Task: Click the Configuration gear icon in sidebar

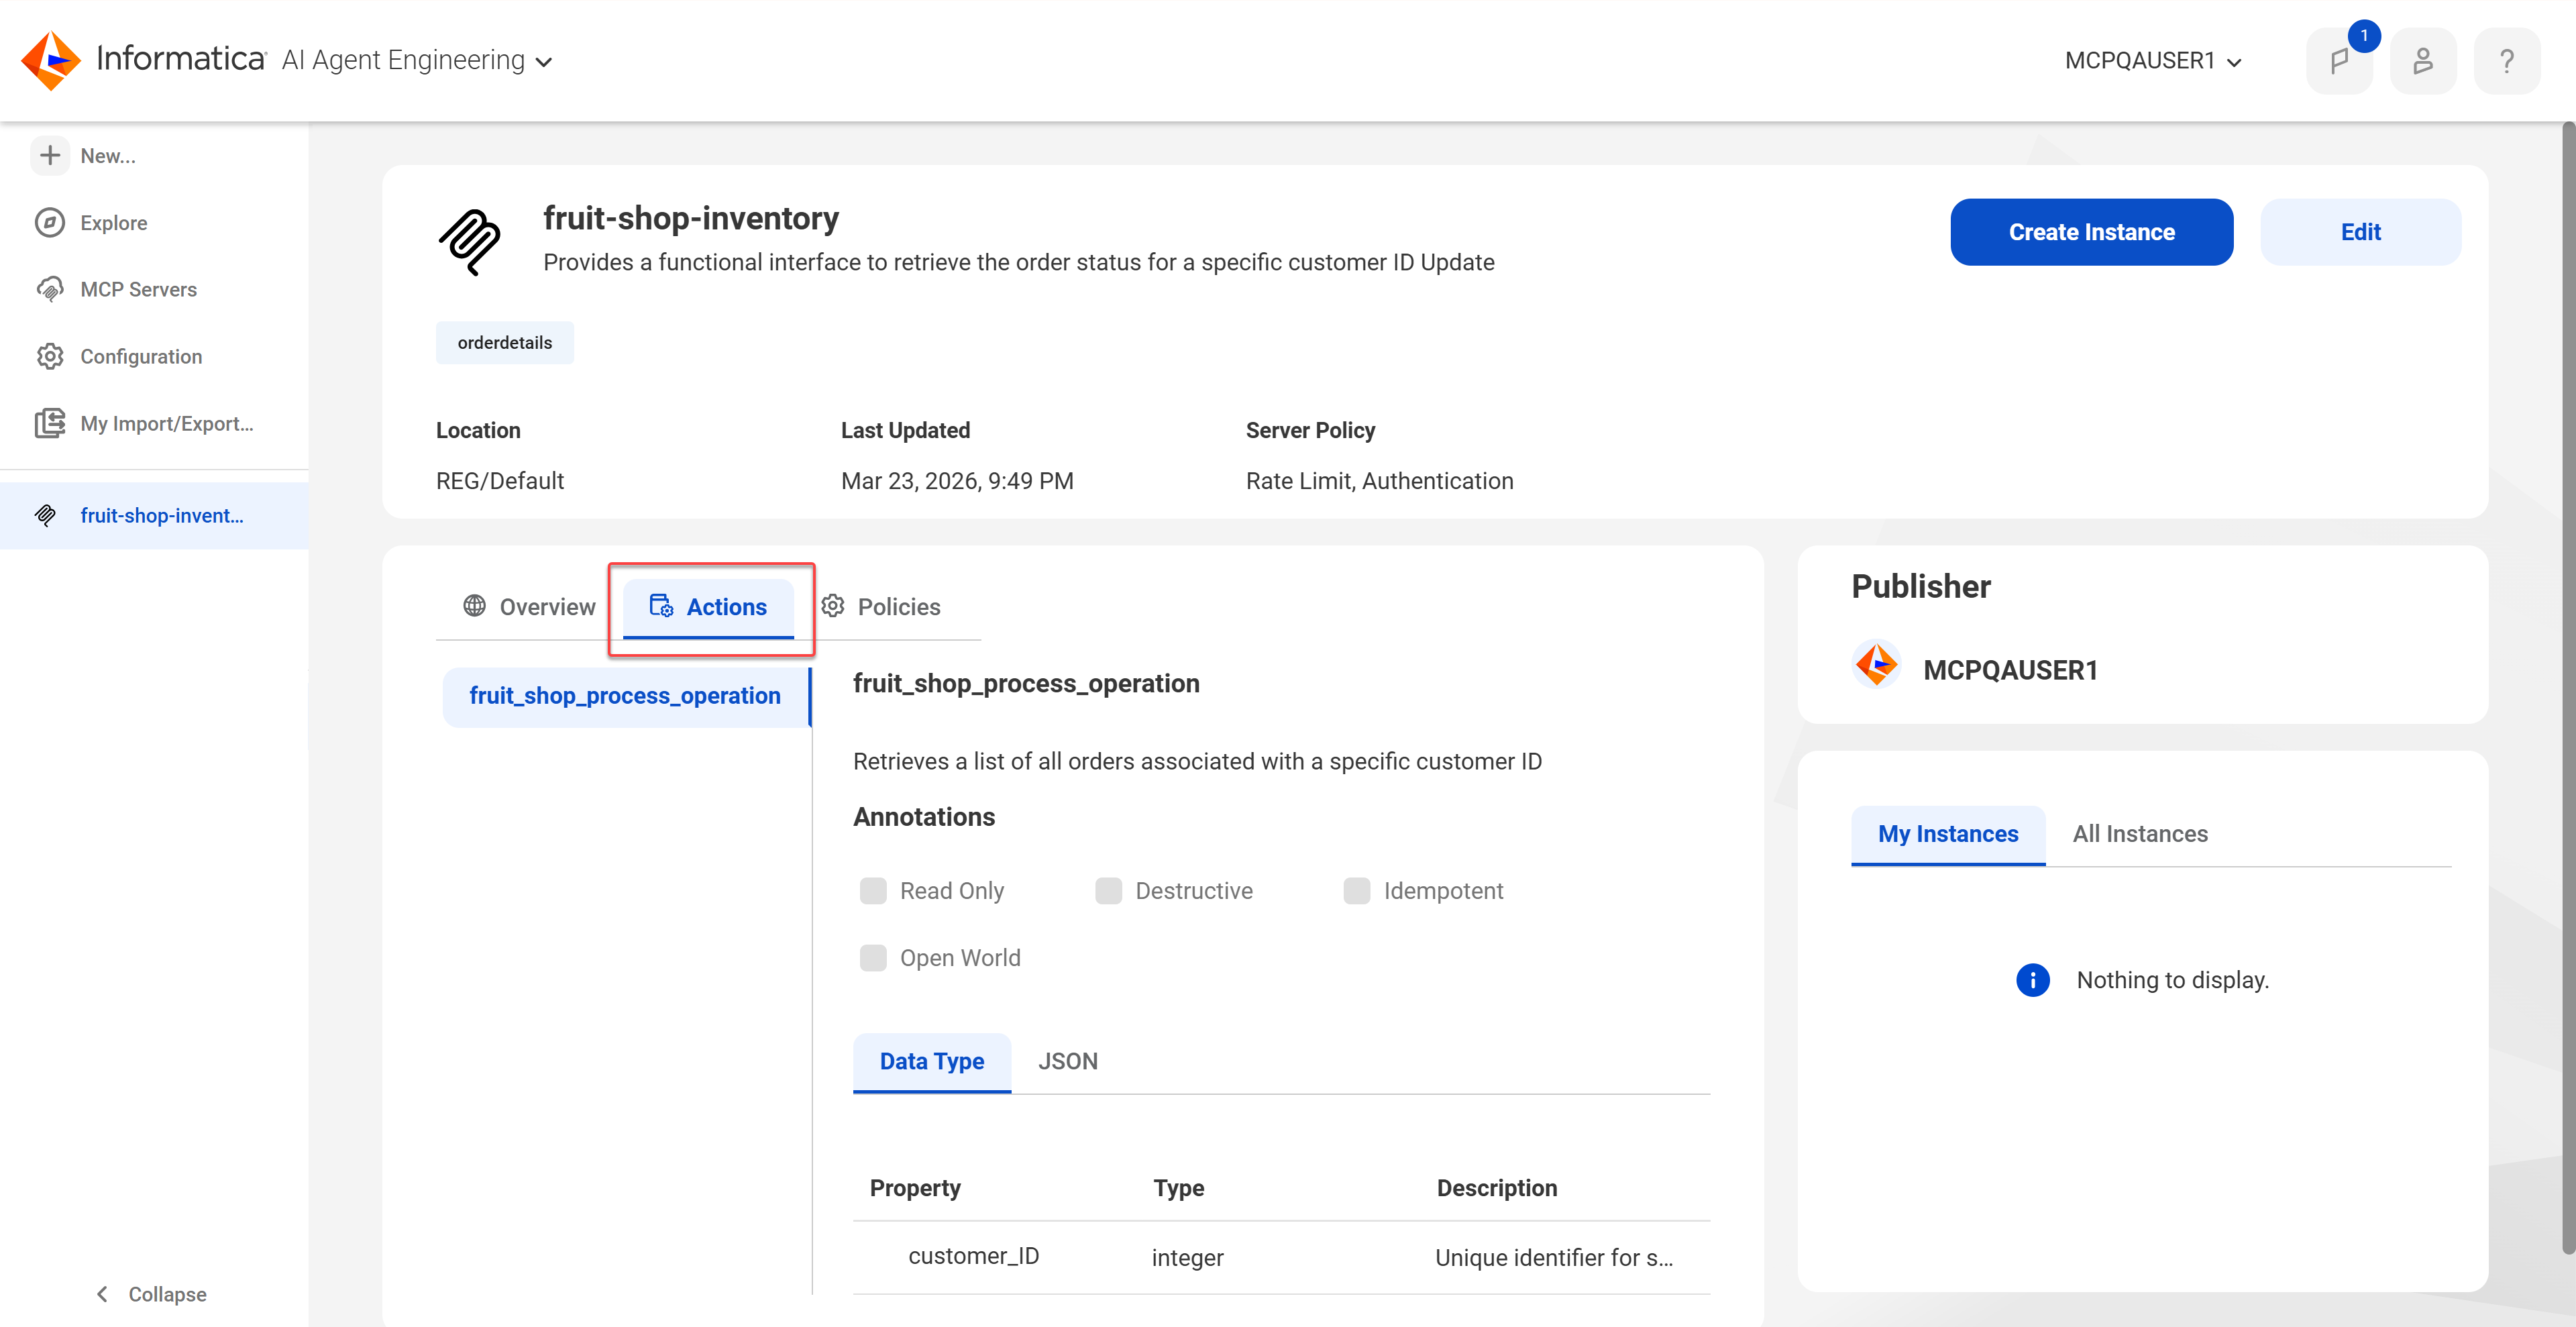Action: coord(50,356)
